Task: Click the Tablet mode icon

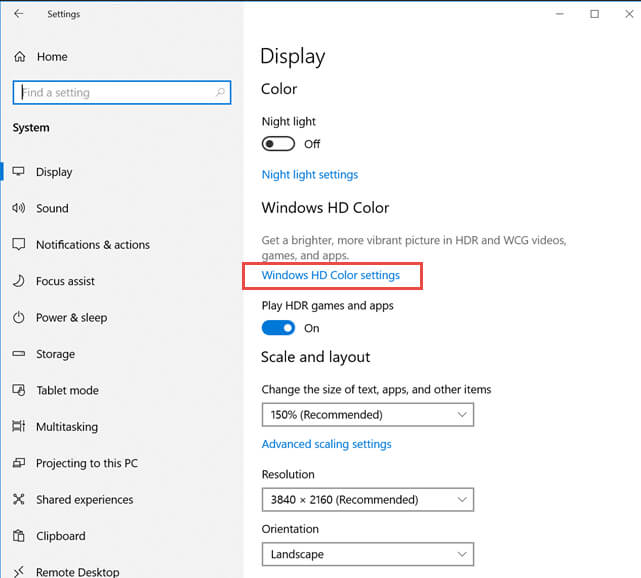Action: 19,390
